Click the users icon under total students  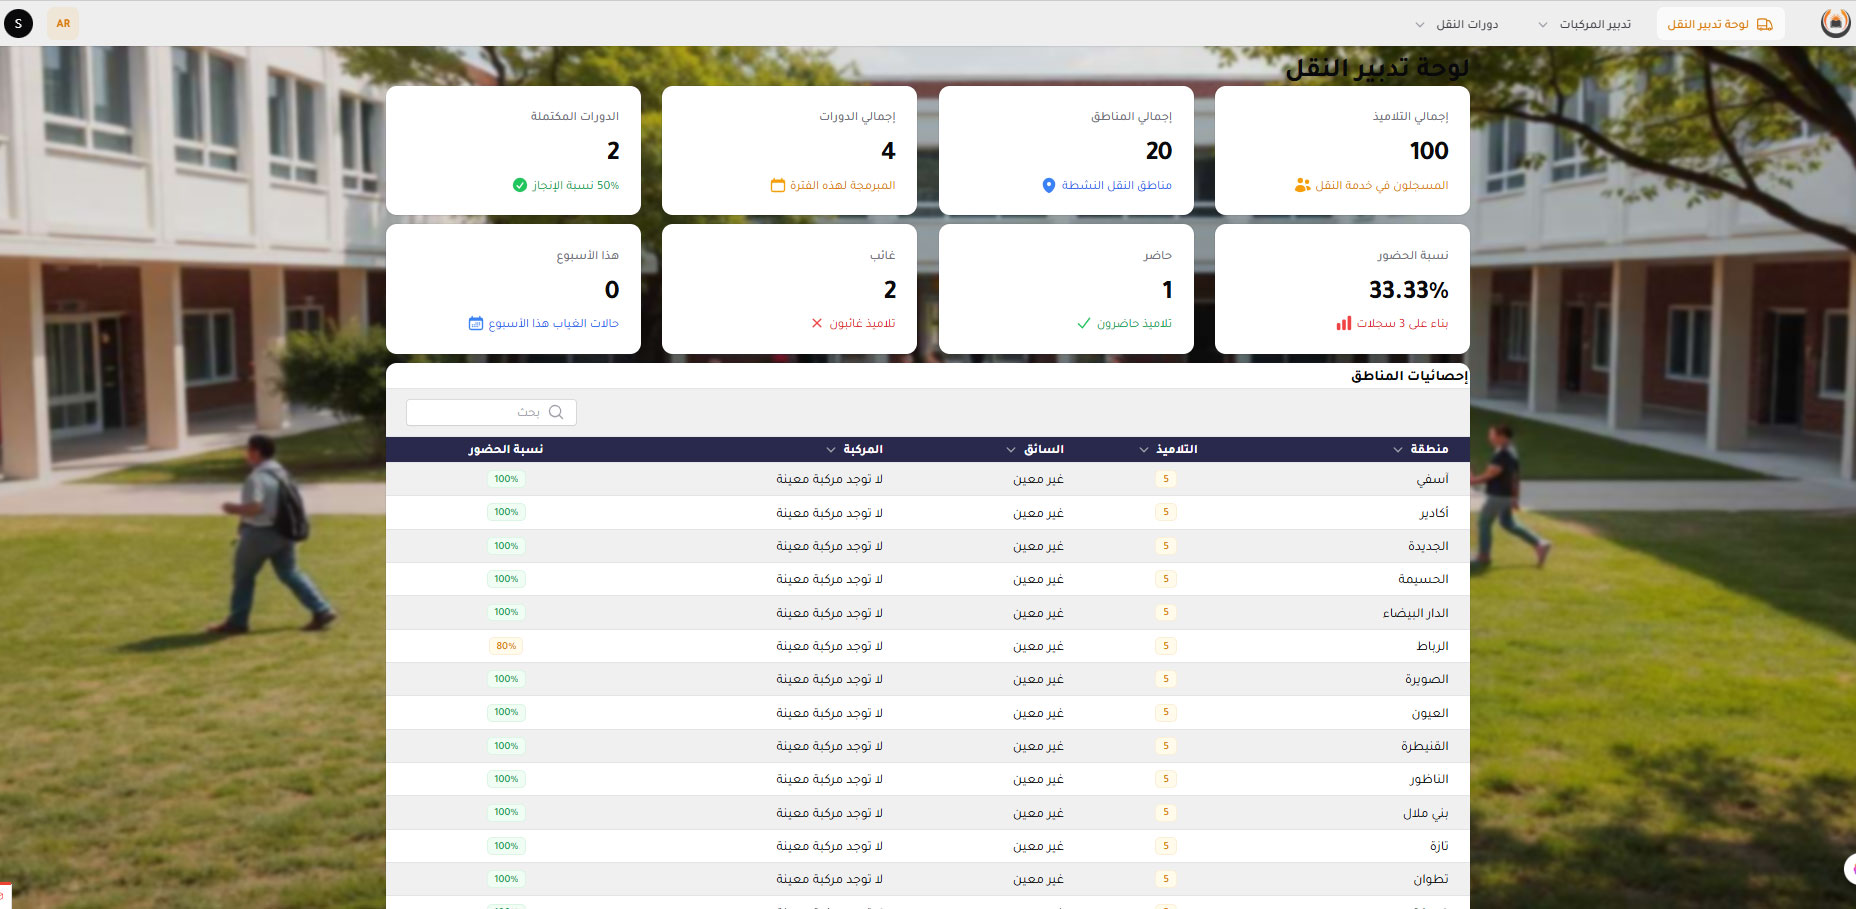pos(1302,185)
